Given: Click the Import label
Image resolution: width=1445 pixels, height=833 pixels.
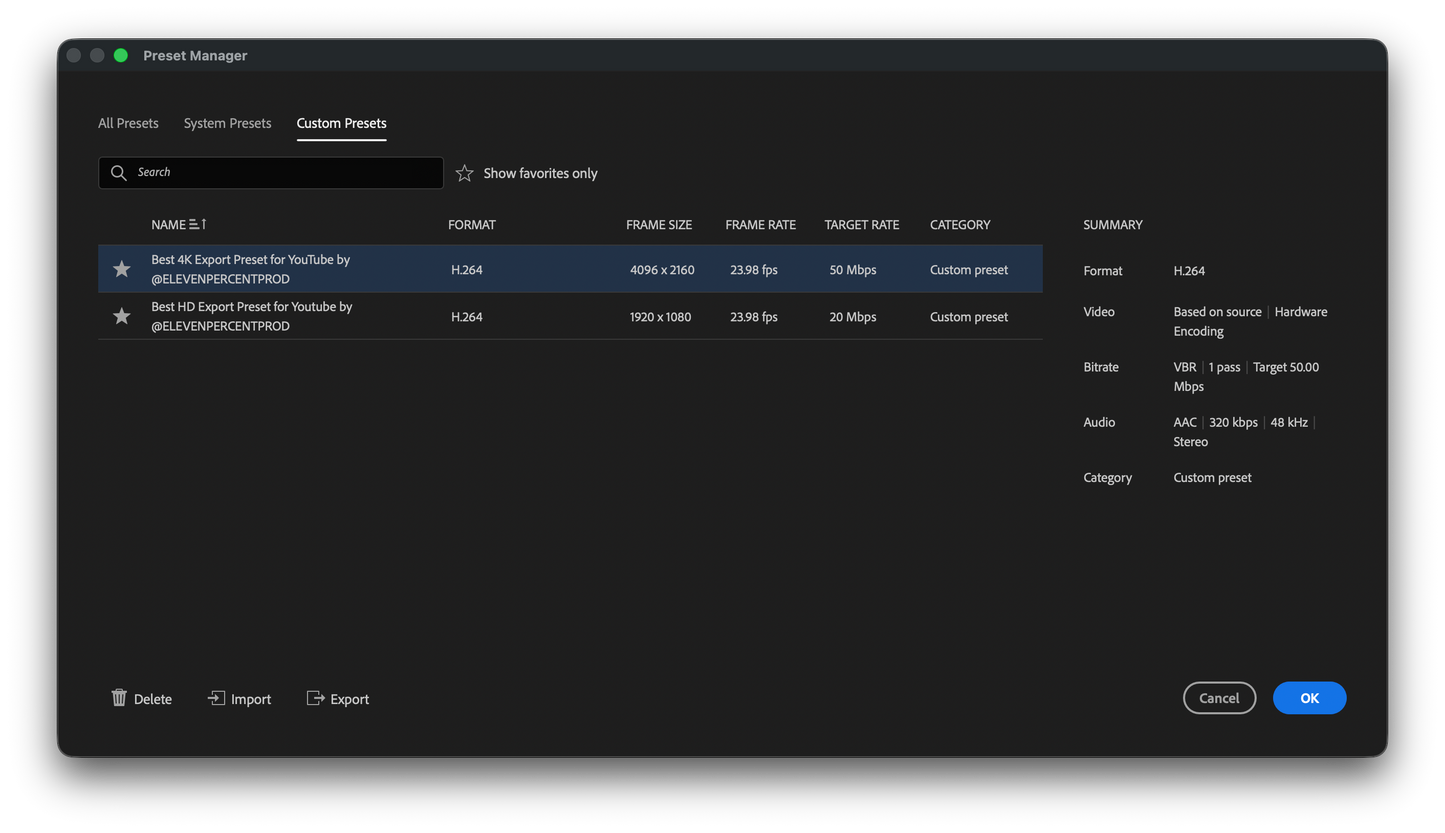Looking at the screenshot, I should click(x=251, y=699).
